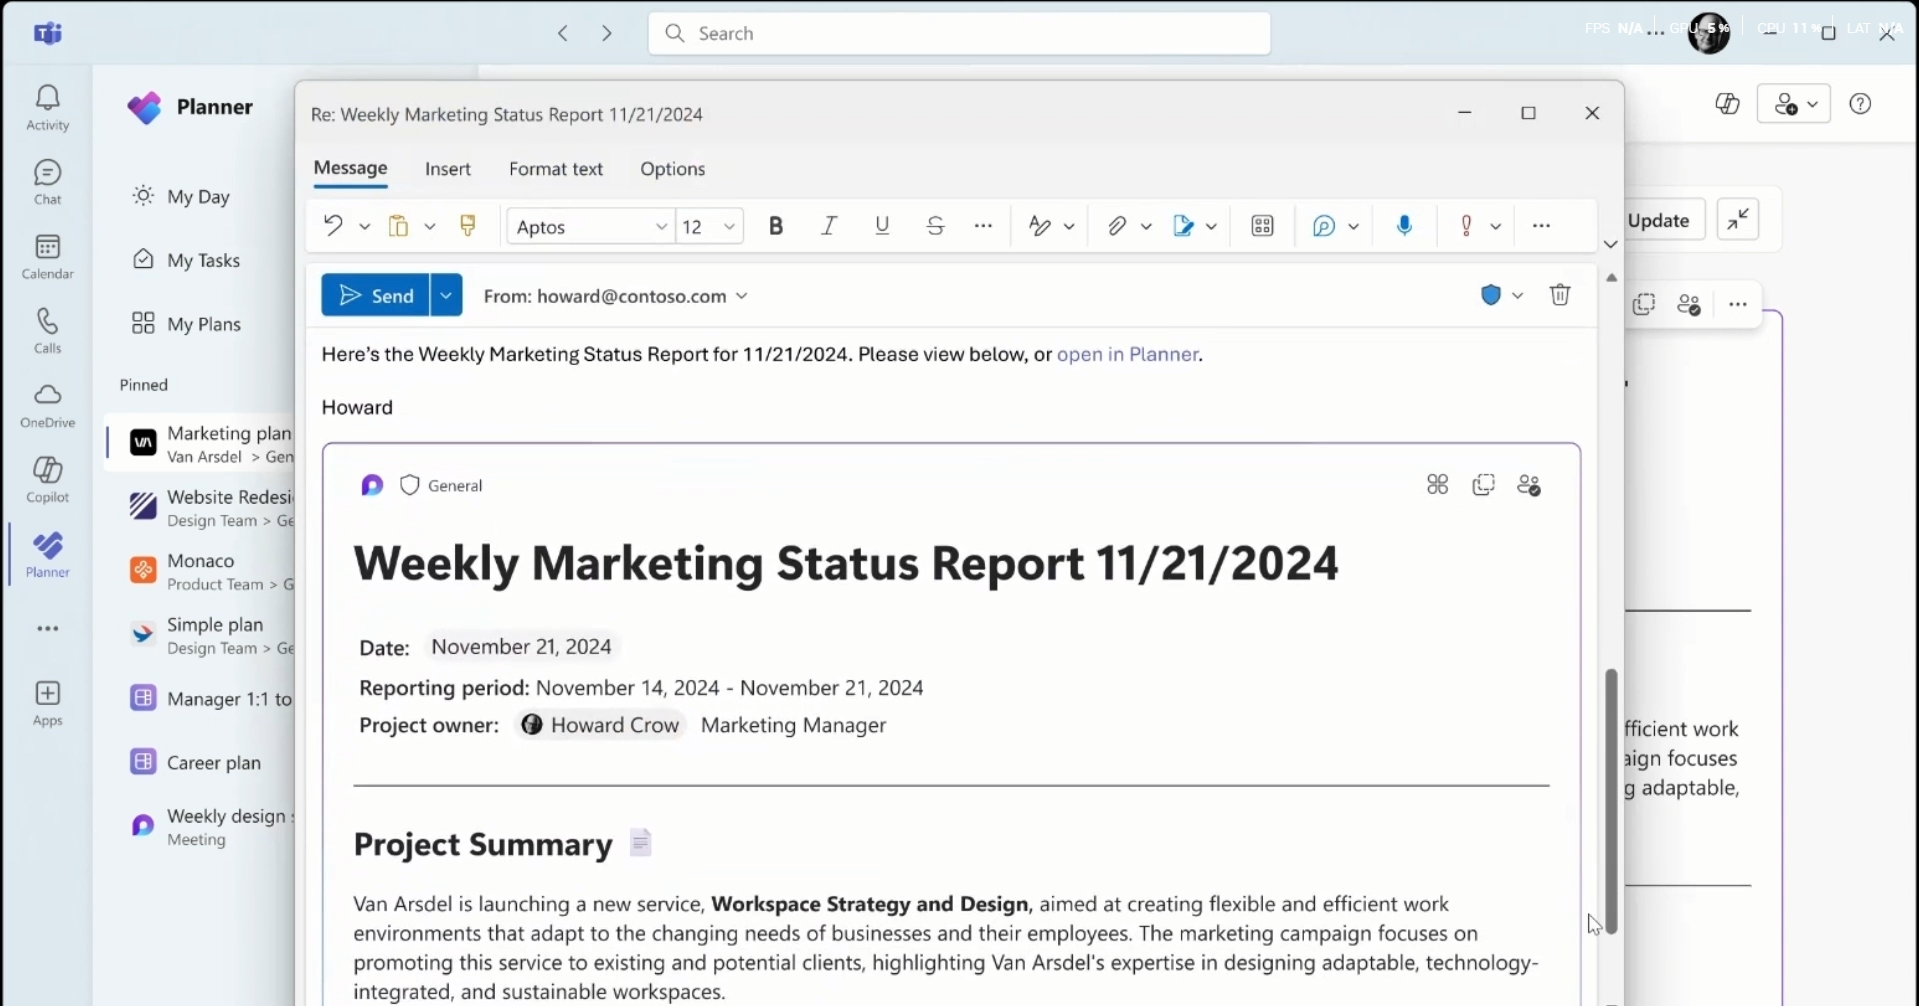Switch to the Message tab
Screen dimensions: 1919x1006
coord(350,168)
